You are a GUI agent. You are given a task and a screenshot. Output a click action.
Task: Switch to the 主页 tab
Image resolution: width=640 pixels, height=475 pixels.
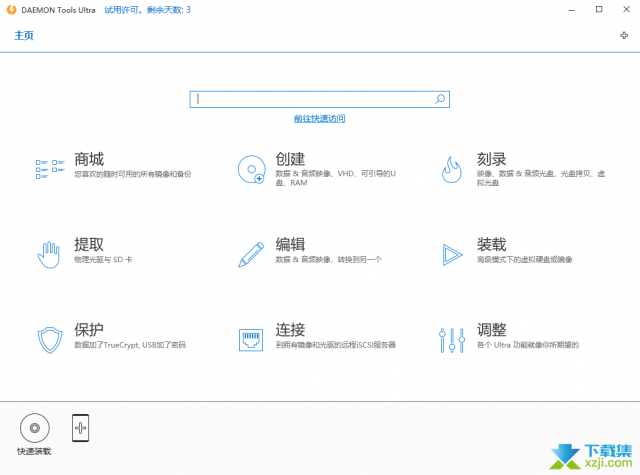coord(24,36)
